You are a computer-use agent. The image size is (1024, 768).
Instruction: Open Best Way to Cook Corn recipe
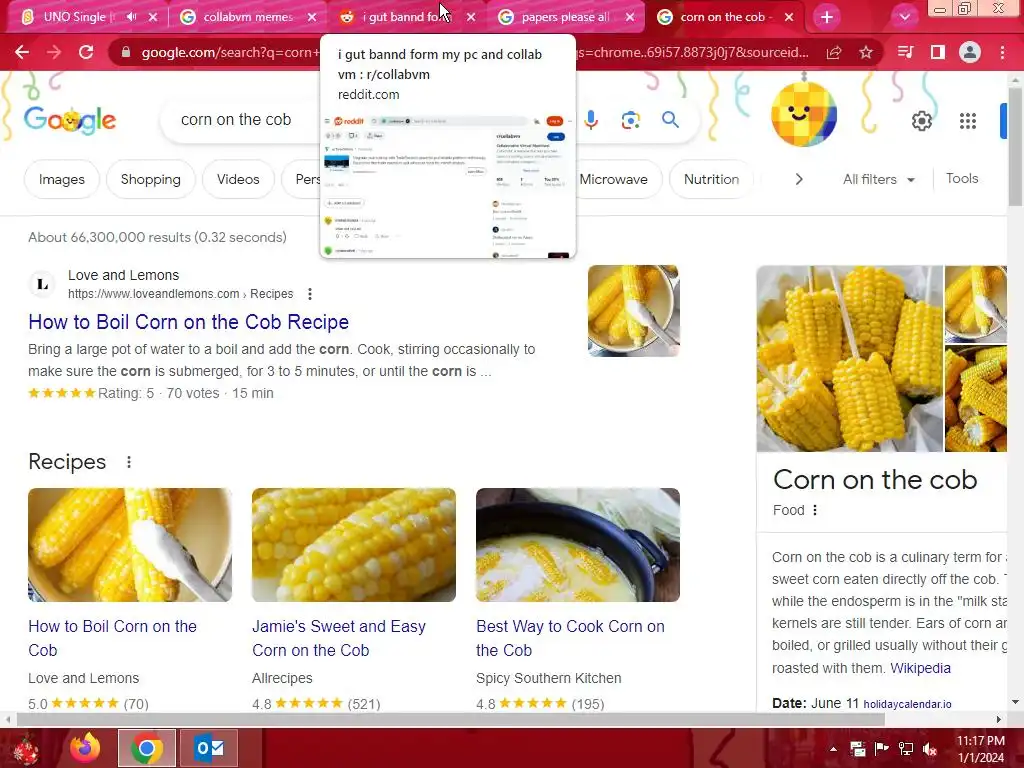[570, 638]
